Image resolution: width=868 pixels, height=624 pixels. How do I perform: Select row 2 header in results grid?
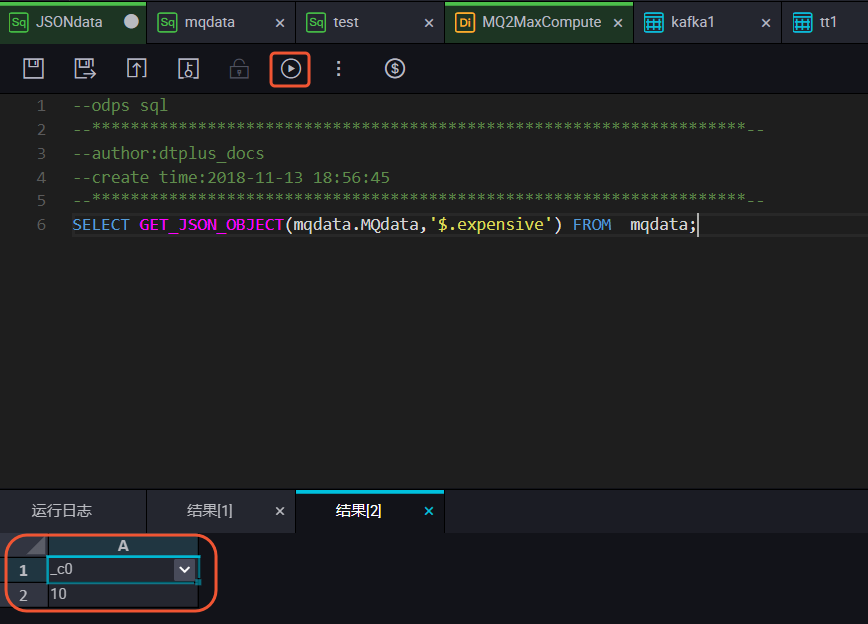23,595
